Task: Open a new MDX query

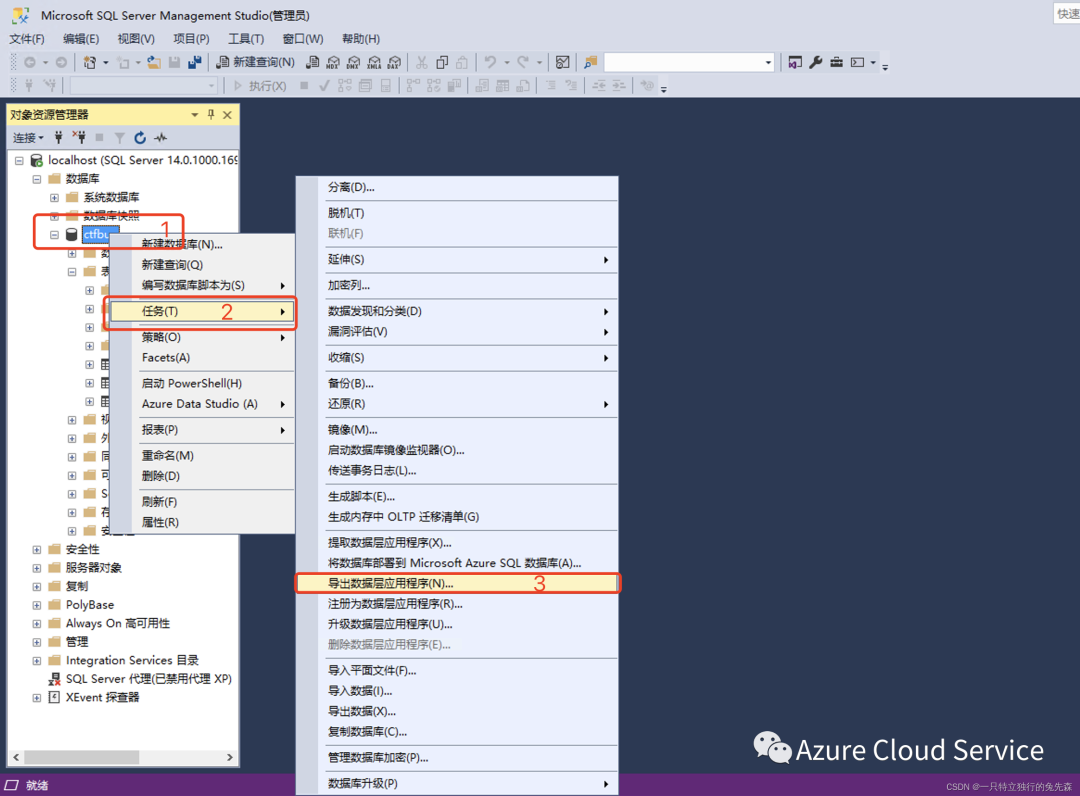Action: [x=333, y=63]
